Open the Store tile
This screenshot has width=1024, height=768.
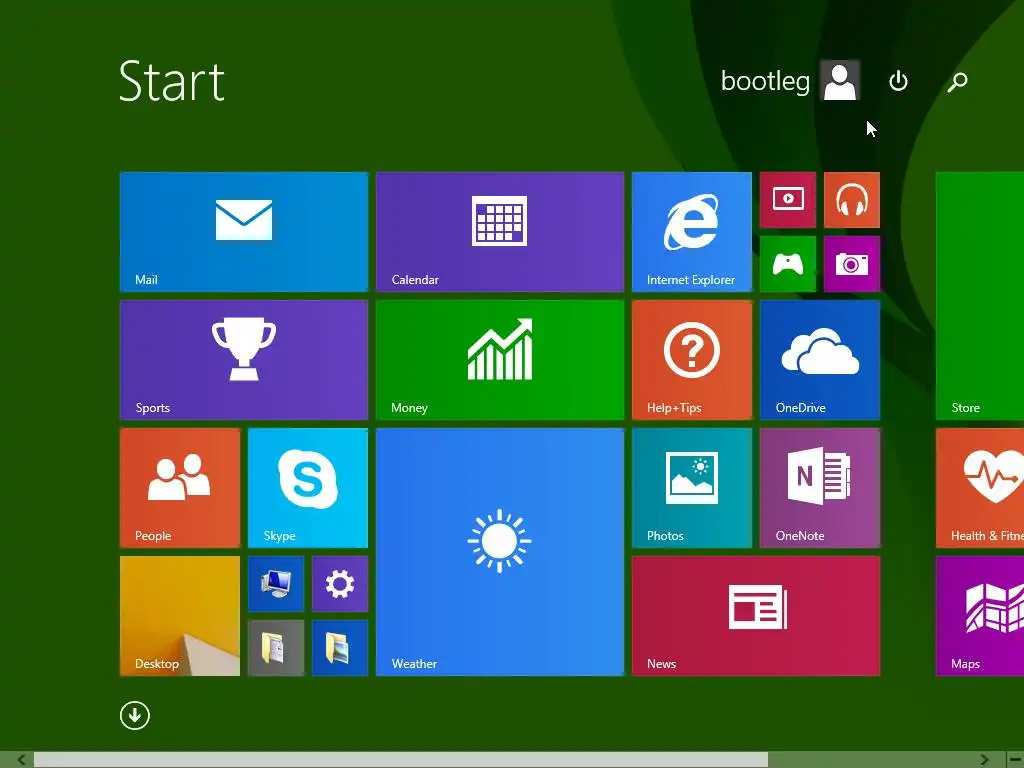tap(980, 296)
